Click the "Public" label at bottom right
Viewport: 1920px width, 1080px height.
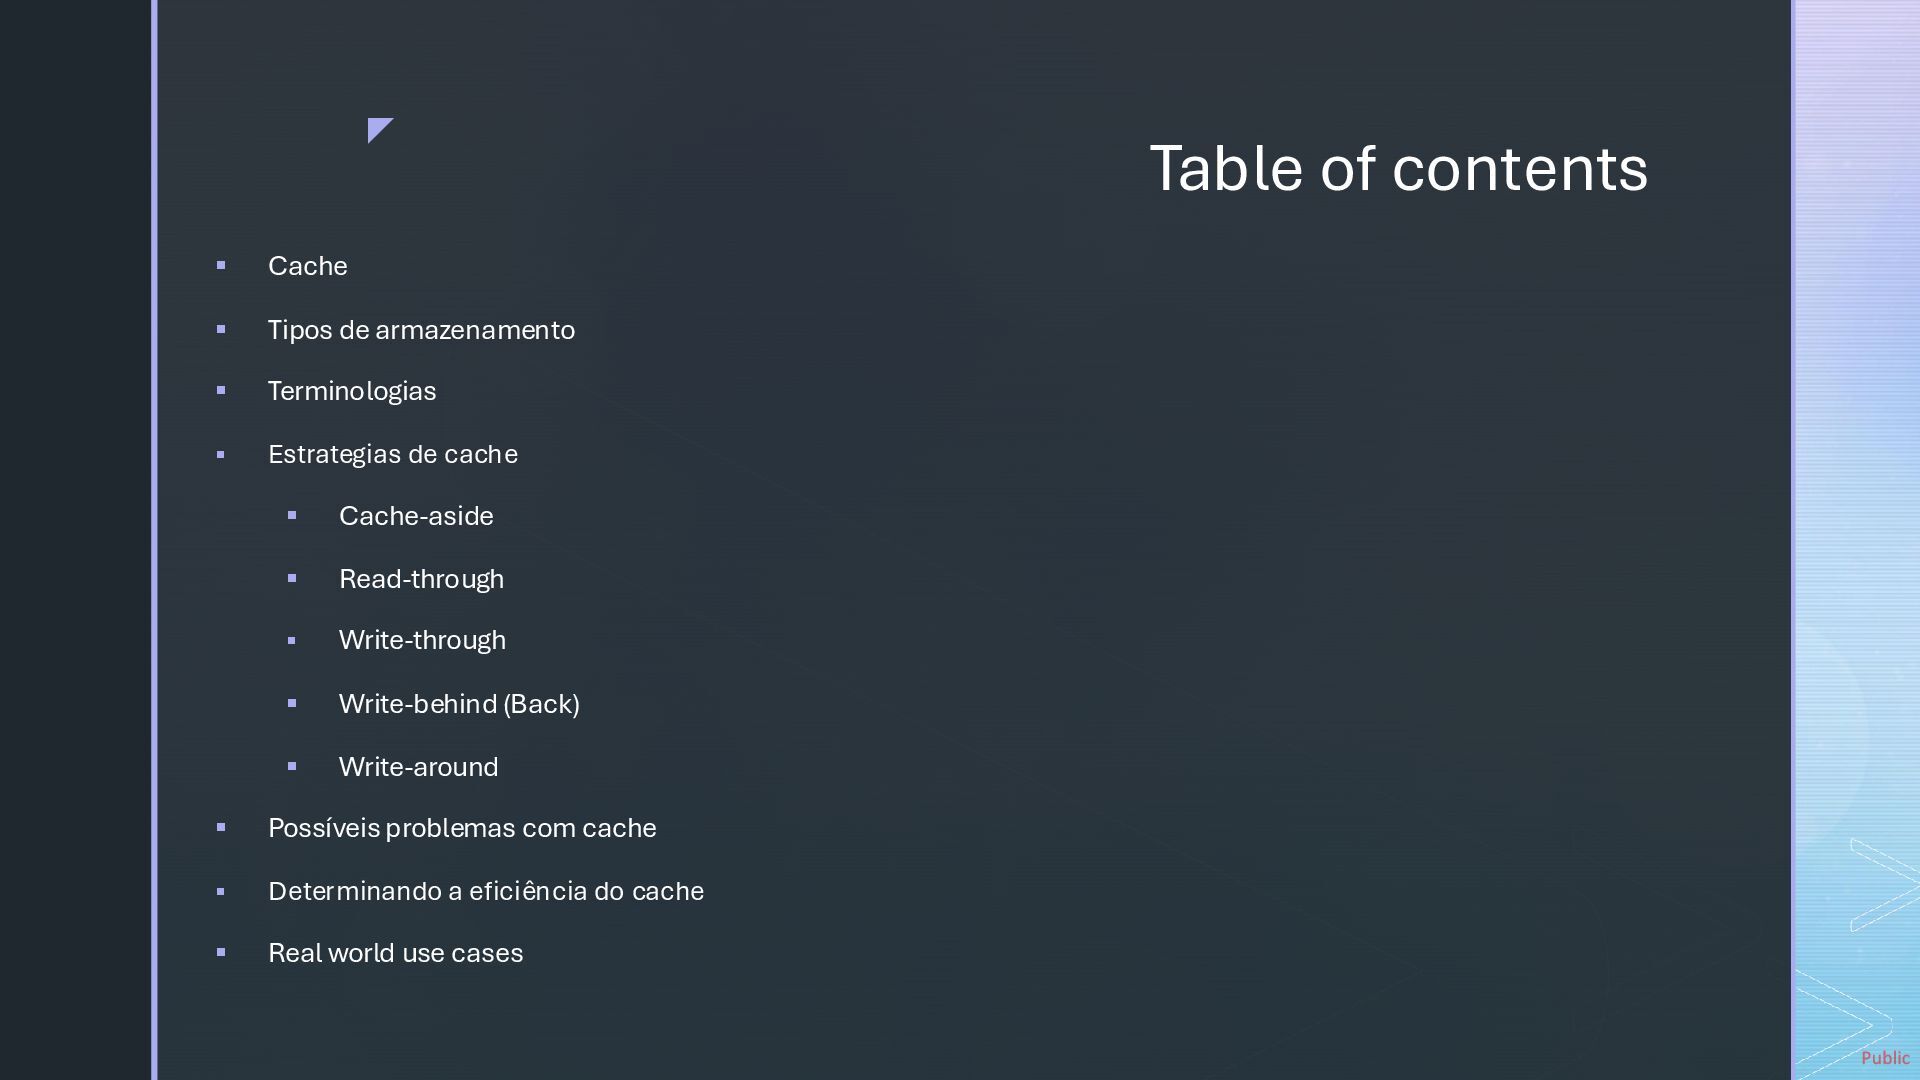click(1885, 1058)
